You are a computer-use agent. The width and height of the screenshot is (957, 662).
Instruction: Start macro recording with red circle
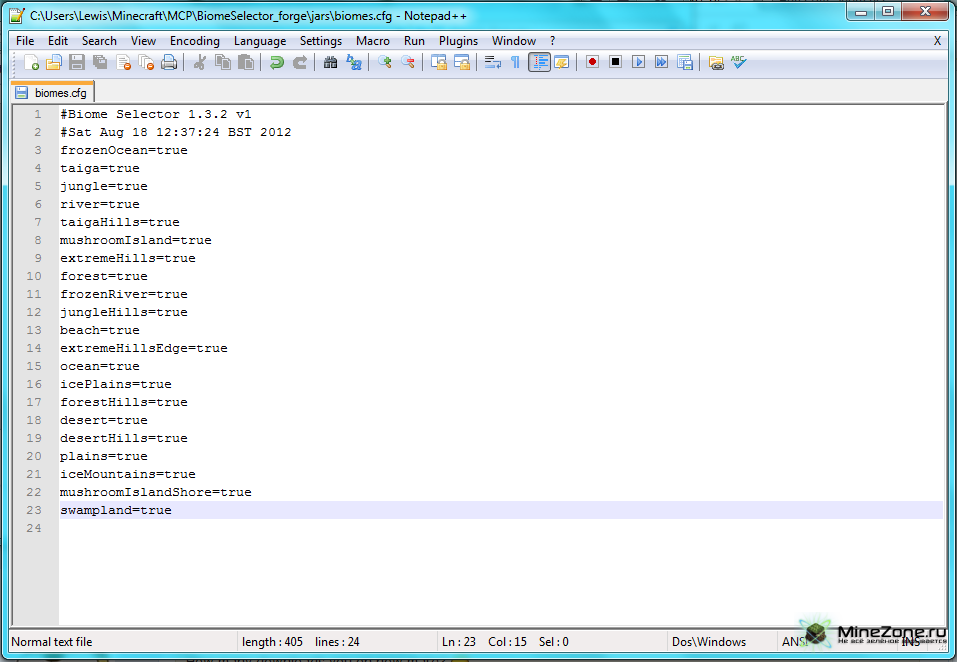coord(592,63)
